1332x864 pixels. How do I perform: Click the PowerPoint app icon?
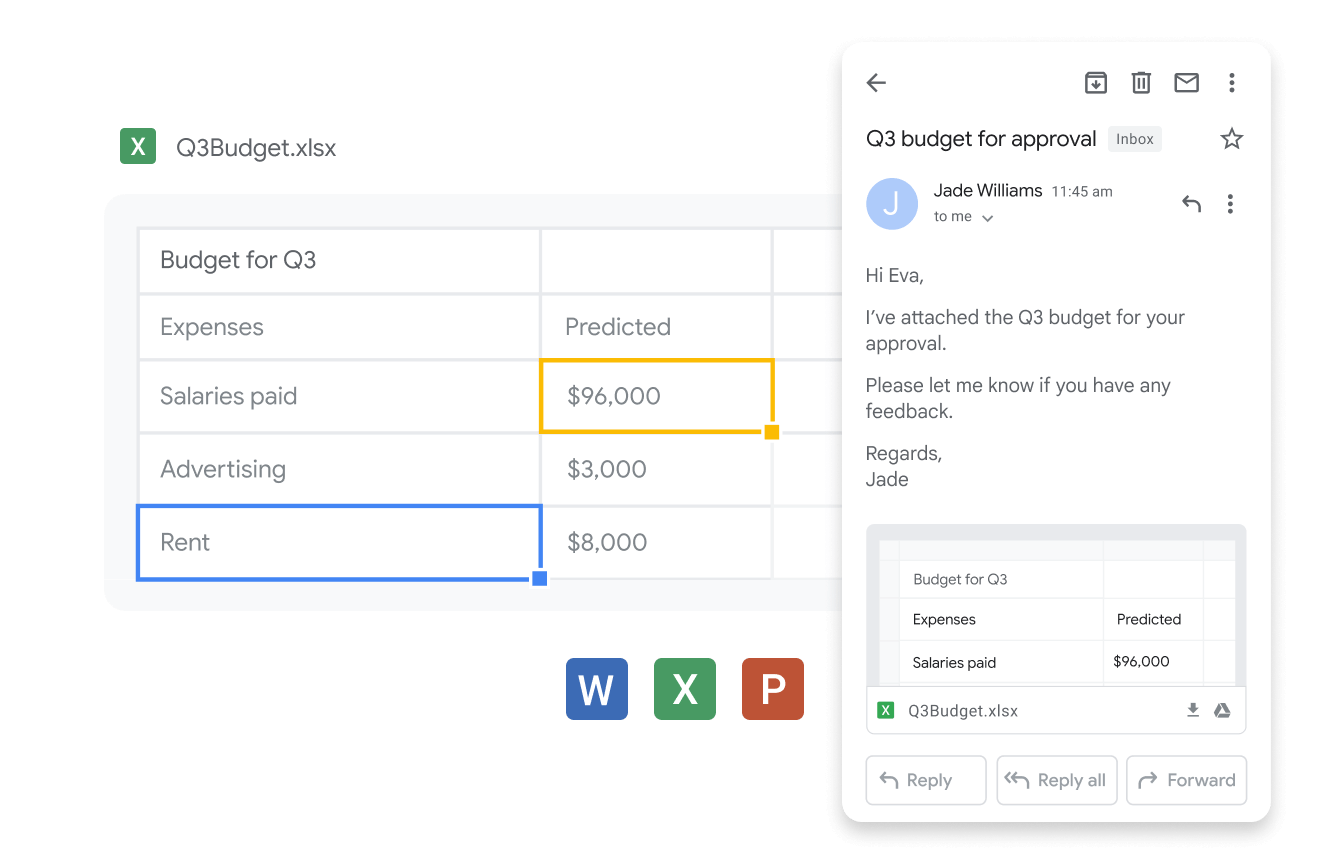[x=773, y=689]
